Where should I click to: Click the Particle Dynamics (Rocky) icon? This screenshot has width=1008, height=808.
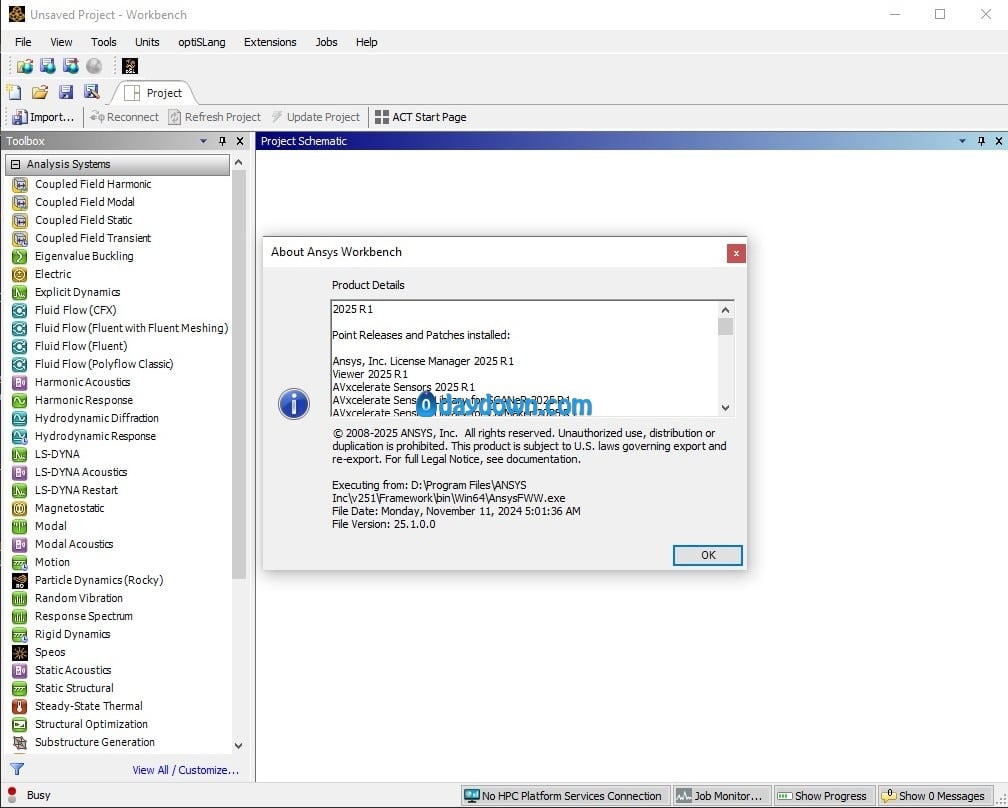(20, 580)
